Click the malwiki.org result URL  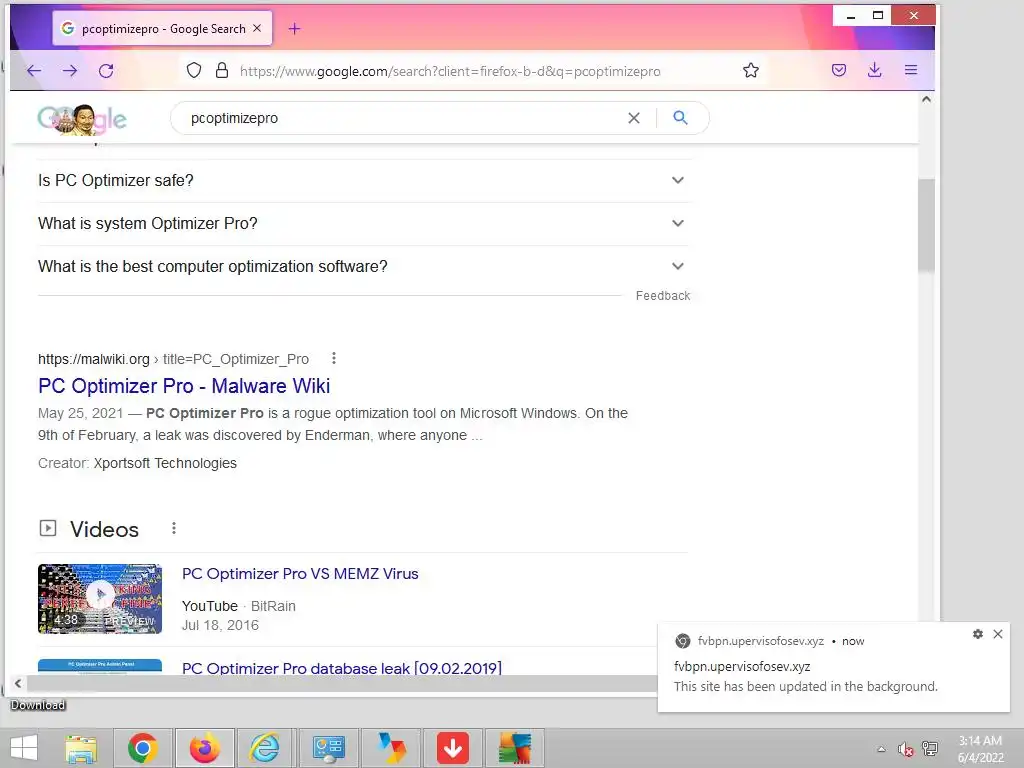[173, 359]
